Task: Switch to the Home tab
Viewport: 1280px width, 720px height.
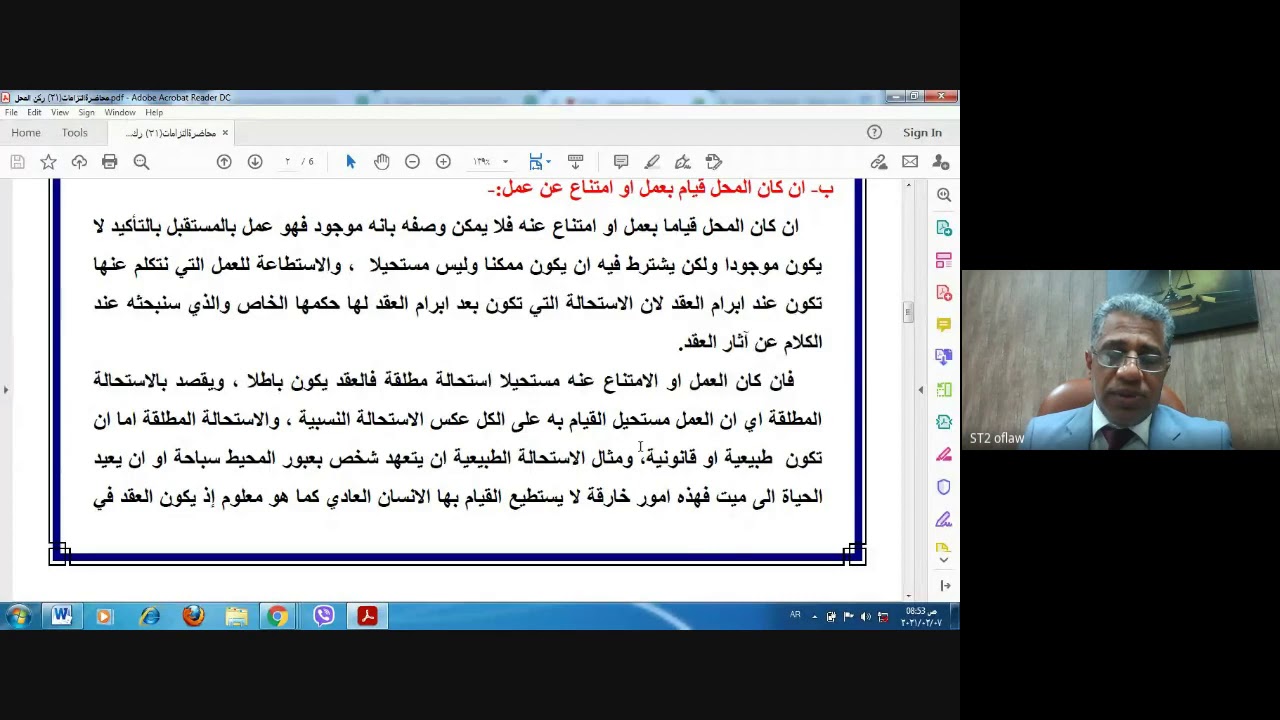Action: coord(26,132)
